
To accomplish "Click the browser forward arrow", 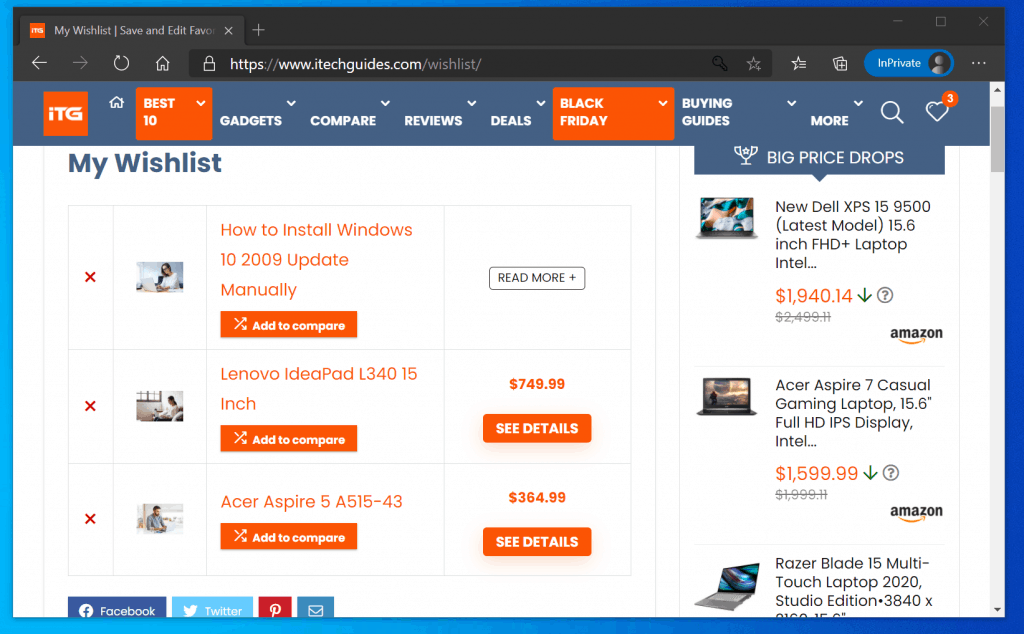I will (x=80, y=63).
